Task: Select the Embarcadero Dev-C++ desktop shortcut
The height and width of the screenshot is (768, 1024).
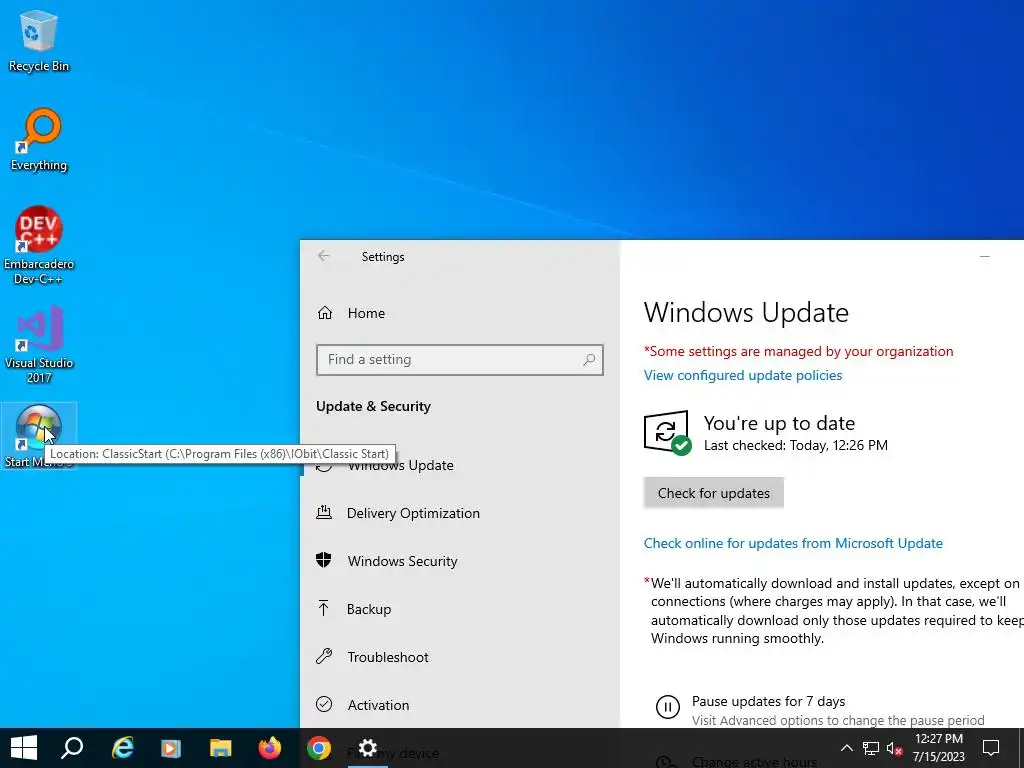Action: click(x=39, y=245)
